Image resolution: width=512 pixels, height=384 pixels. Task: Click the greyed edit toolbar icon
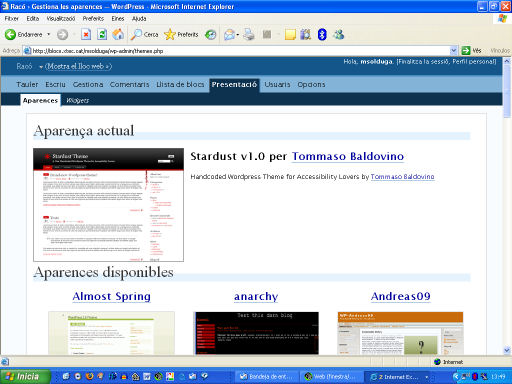(x=267, y=34)
